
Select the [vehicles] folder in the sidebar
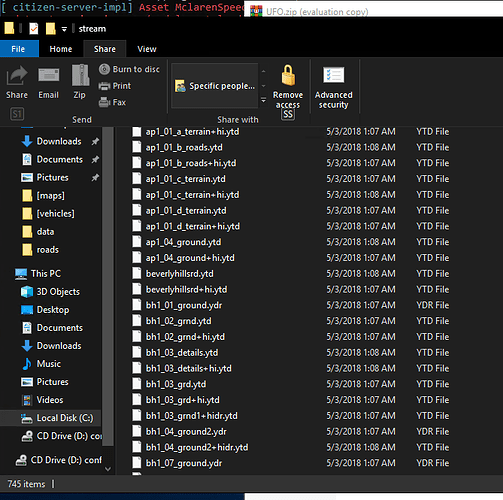(55, 213)
